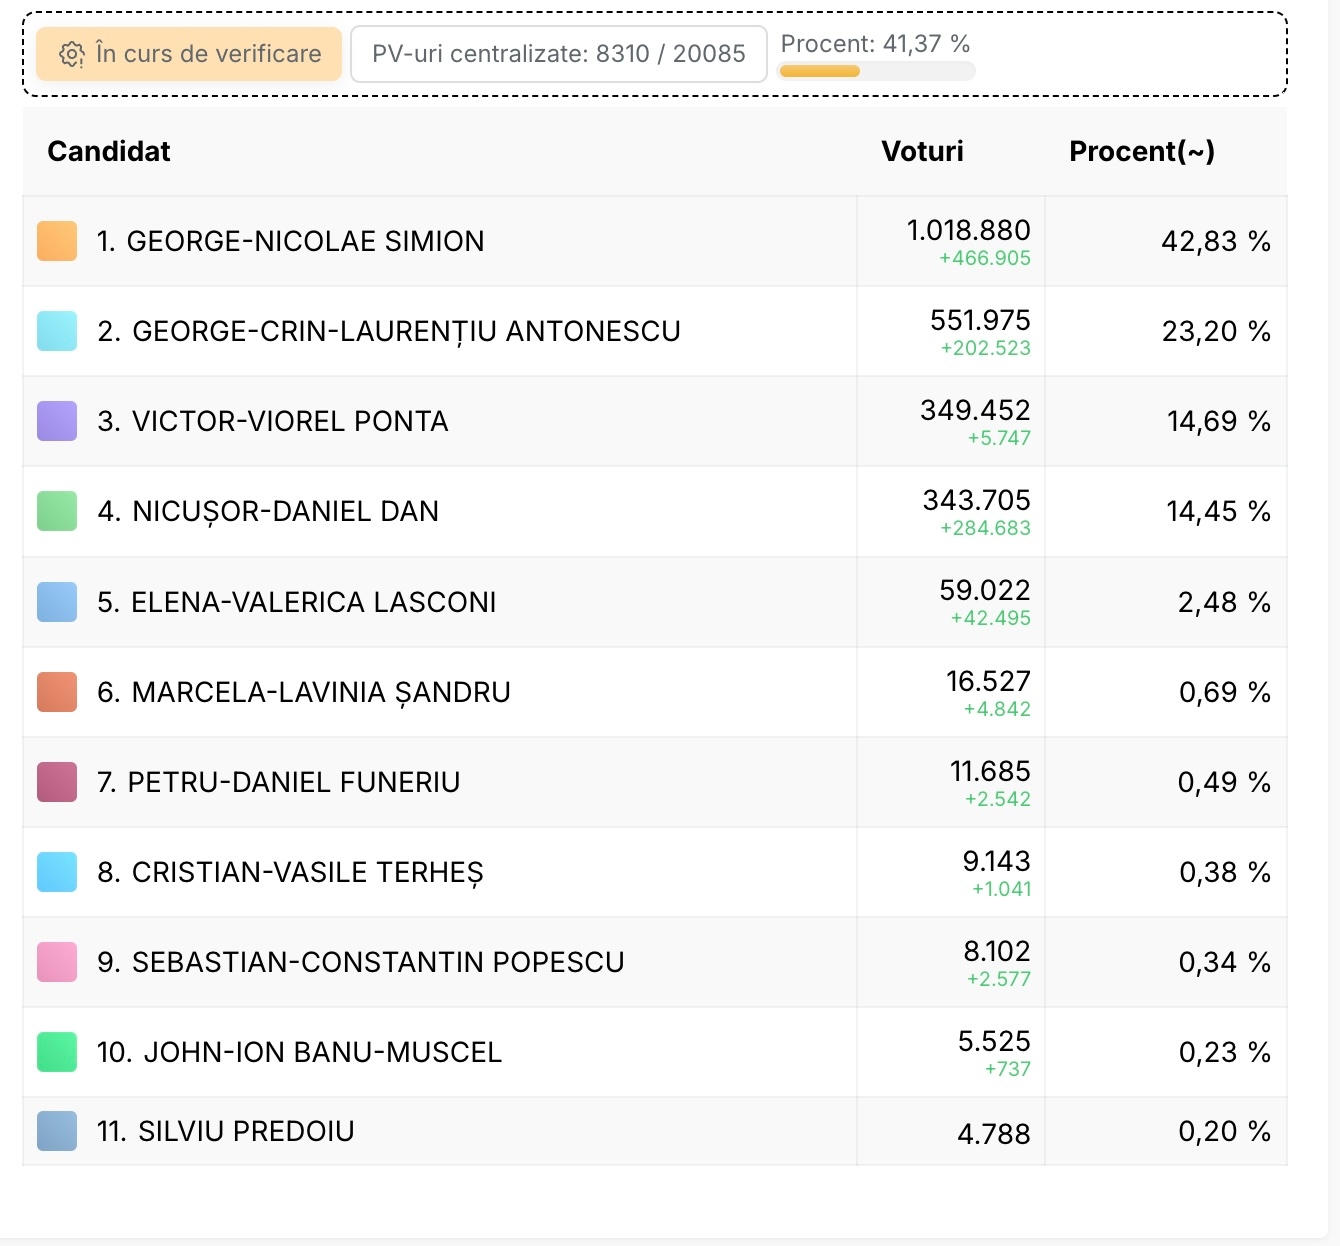Click Elena-Valerica Lasconi's blue swatch
The height and width of the screenshot is (1246, 1340).
(57, 602)
